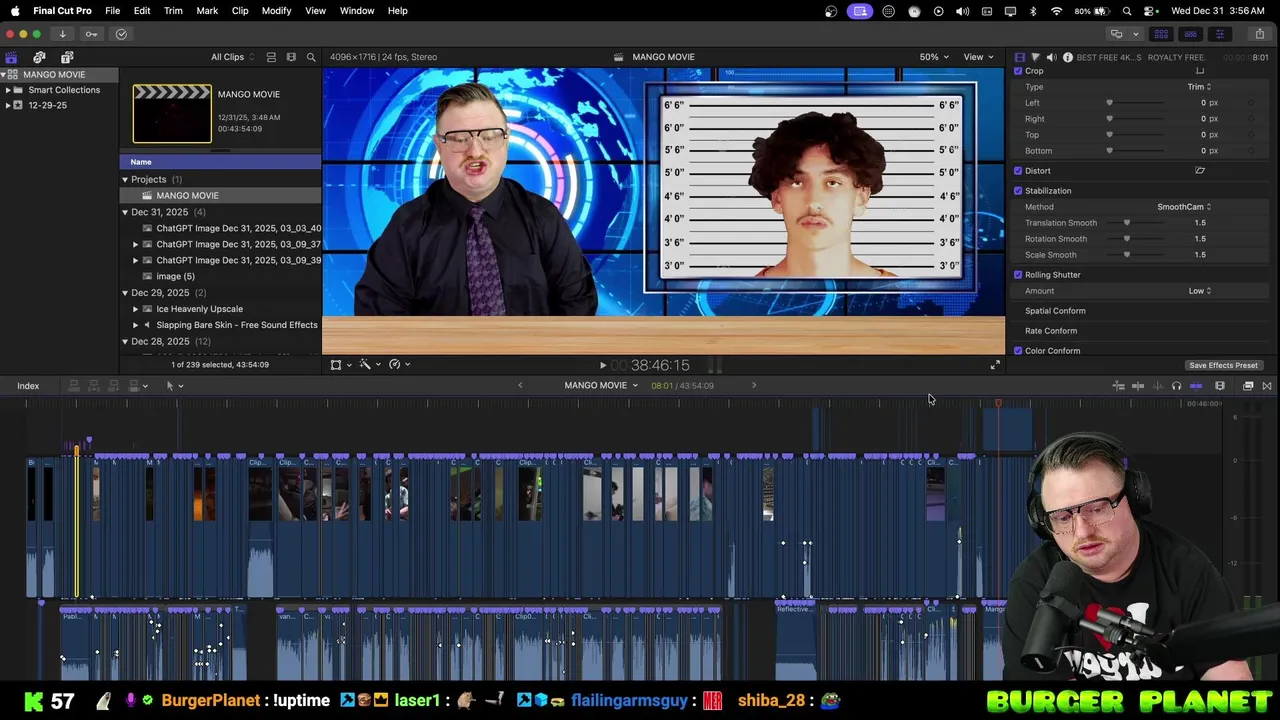Screen dimensions: 1280x720
Task: Open the Photos and Audio sidebar
Action: [39, 57]
